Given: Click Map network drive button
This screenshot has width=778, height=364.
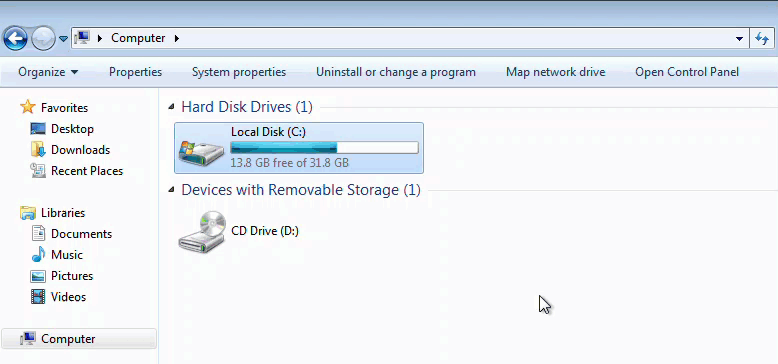Looking at the screenshot, I should point(556,72).
